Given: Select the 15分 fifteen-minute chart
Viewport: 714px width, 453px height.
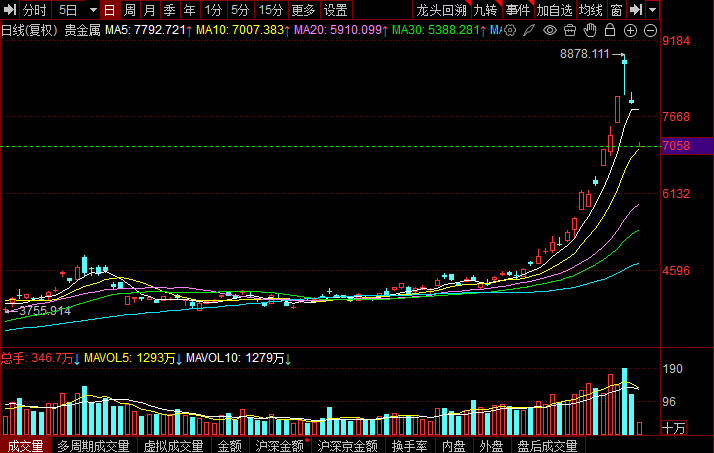Looking at the screenshot, I should point(271,10).
